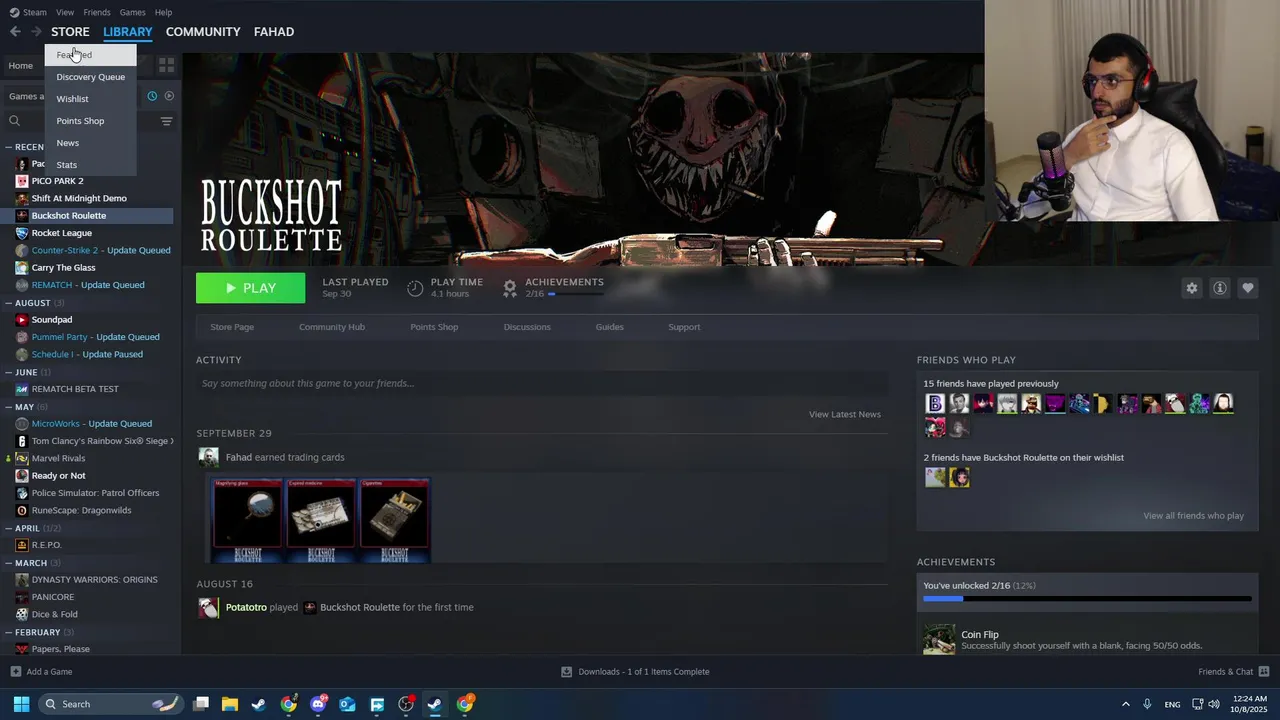The image size is (1280, 720).
Task: Collapse the MARCH games category
Action: coord(9,563)
